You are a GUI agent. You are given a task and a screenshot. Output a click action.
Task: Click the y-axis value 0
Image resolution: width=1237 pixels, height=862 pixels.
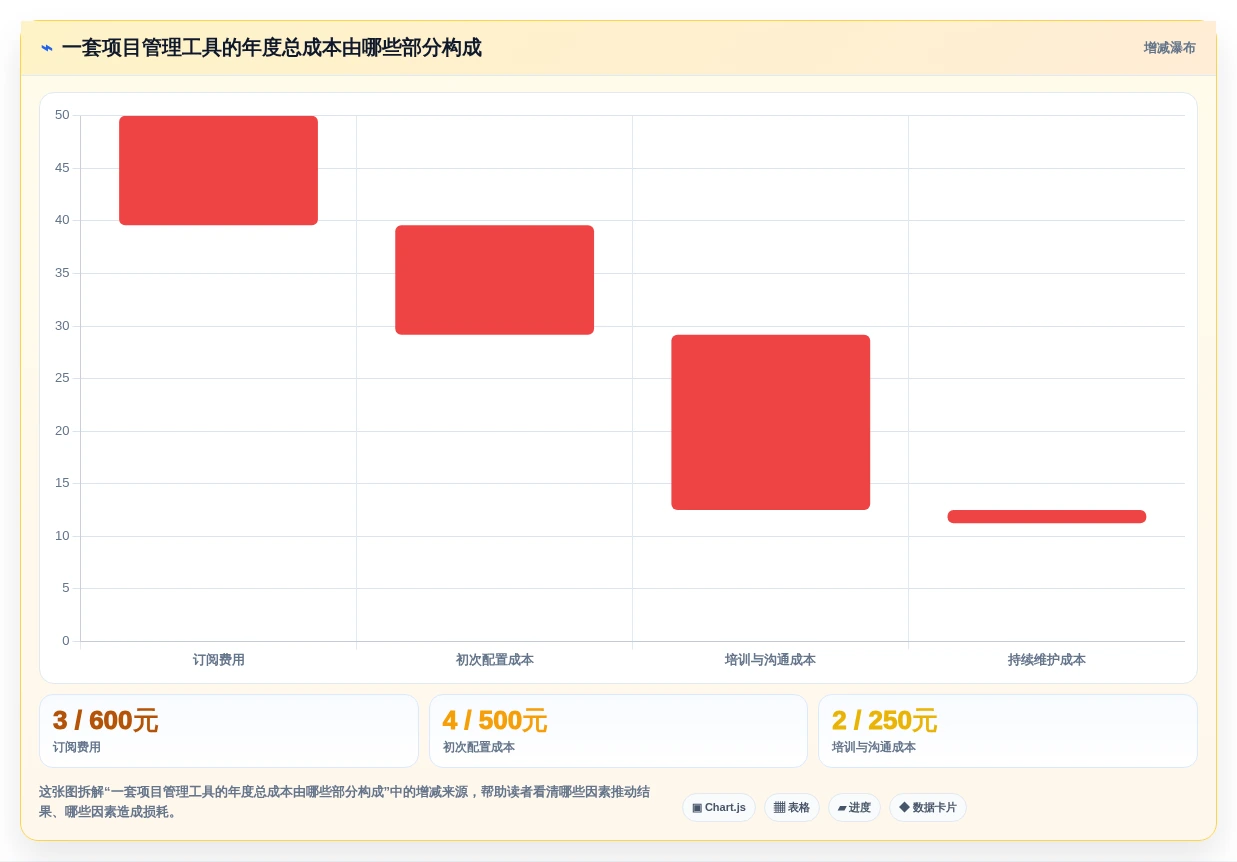[66, 641]
